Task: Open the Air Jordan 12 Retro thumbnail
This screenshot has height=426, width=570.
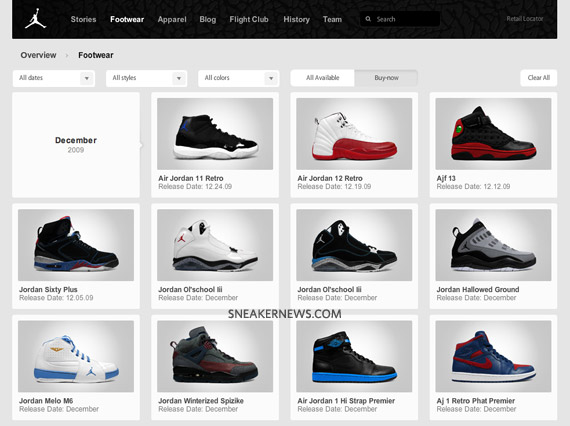Action: coord(354,134)
